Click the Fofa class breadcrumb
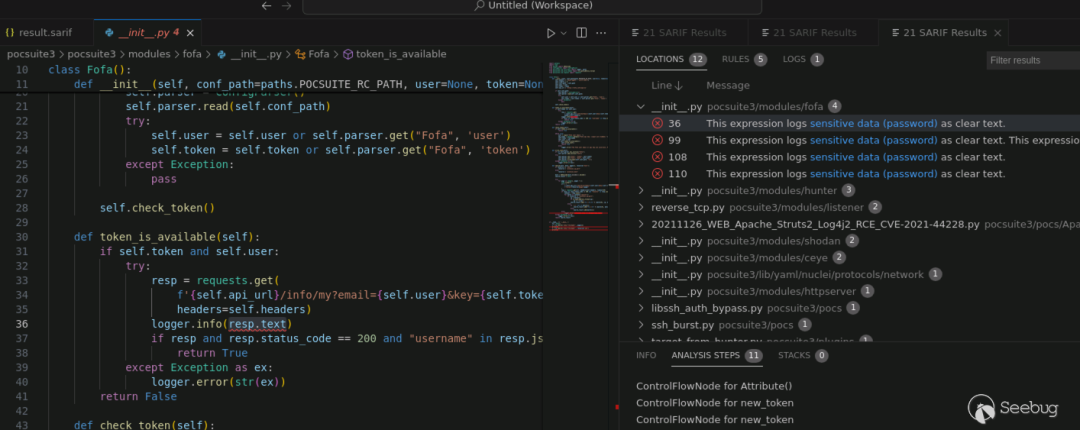Screen dimensions: 1080x430 point(312,54)
